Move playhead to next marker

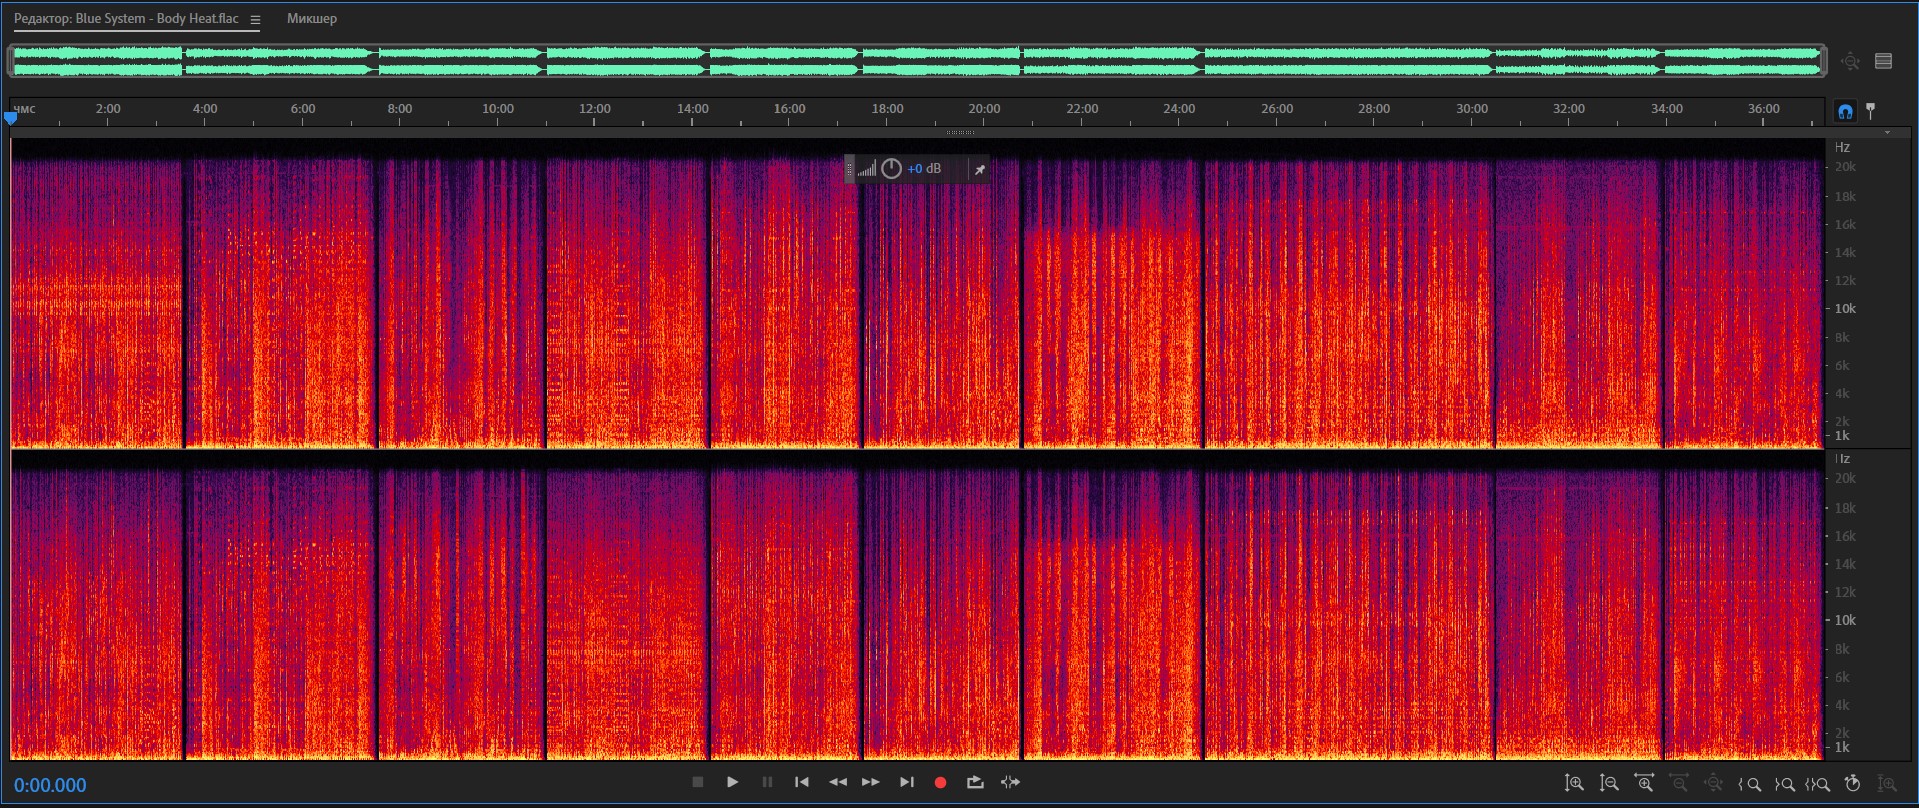click(906, 782)
